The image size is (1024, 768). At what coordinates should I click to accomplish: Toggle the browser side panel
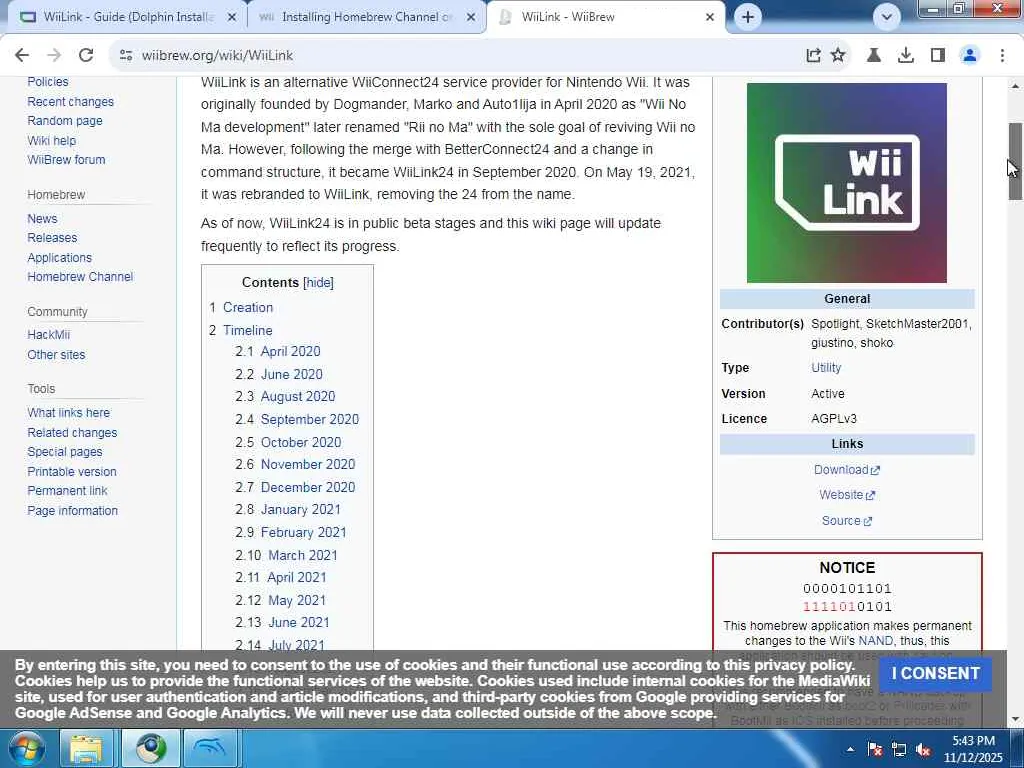938,56
